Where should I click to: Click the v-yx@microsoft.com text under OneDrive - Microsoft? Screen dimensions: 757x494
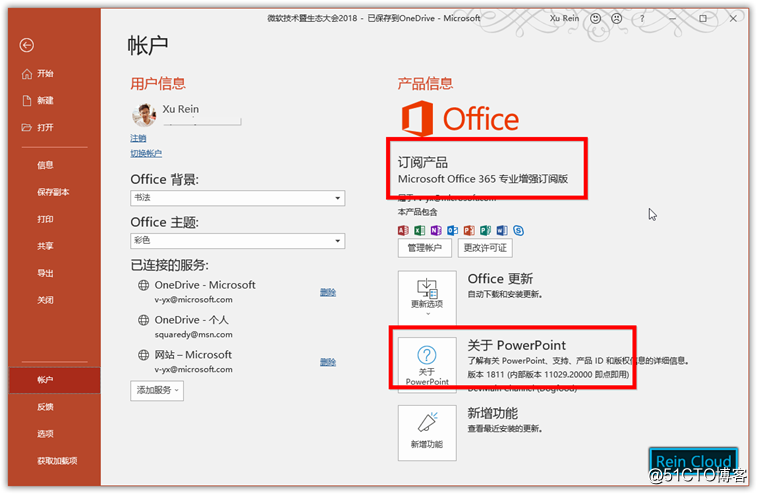pyautogui.click(x=194, y=299)
